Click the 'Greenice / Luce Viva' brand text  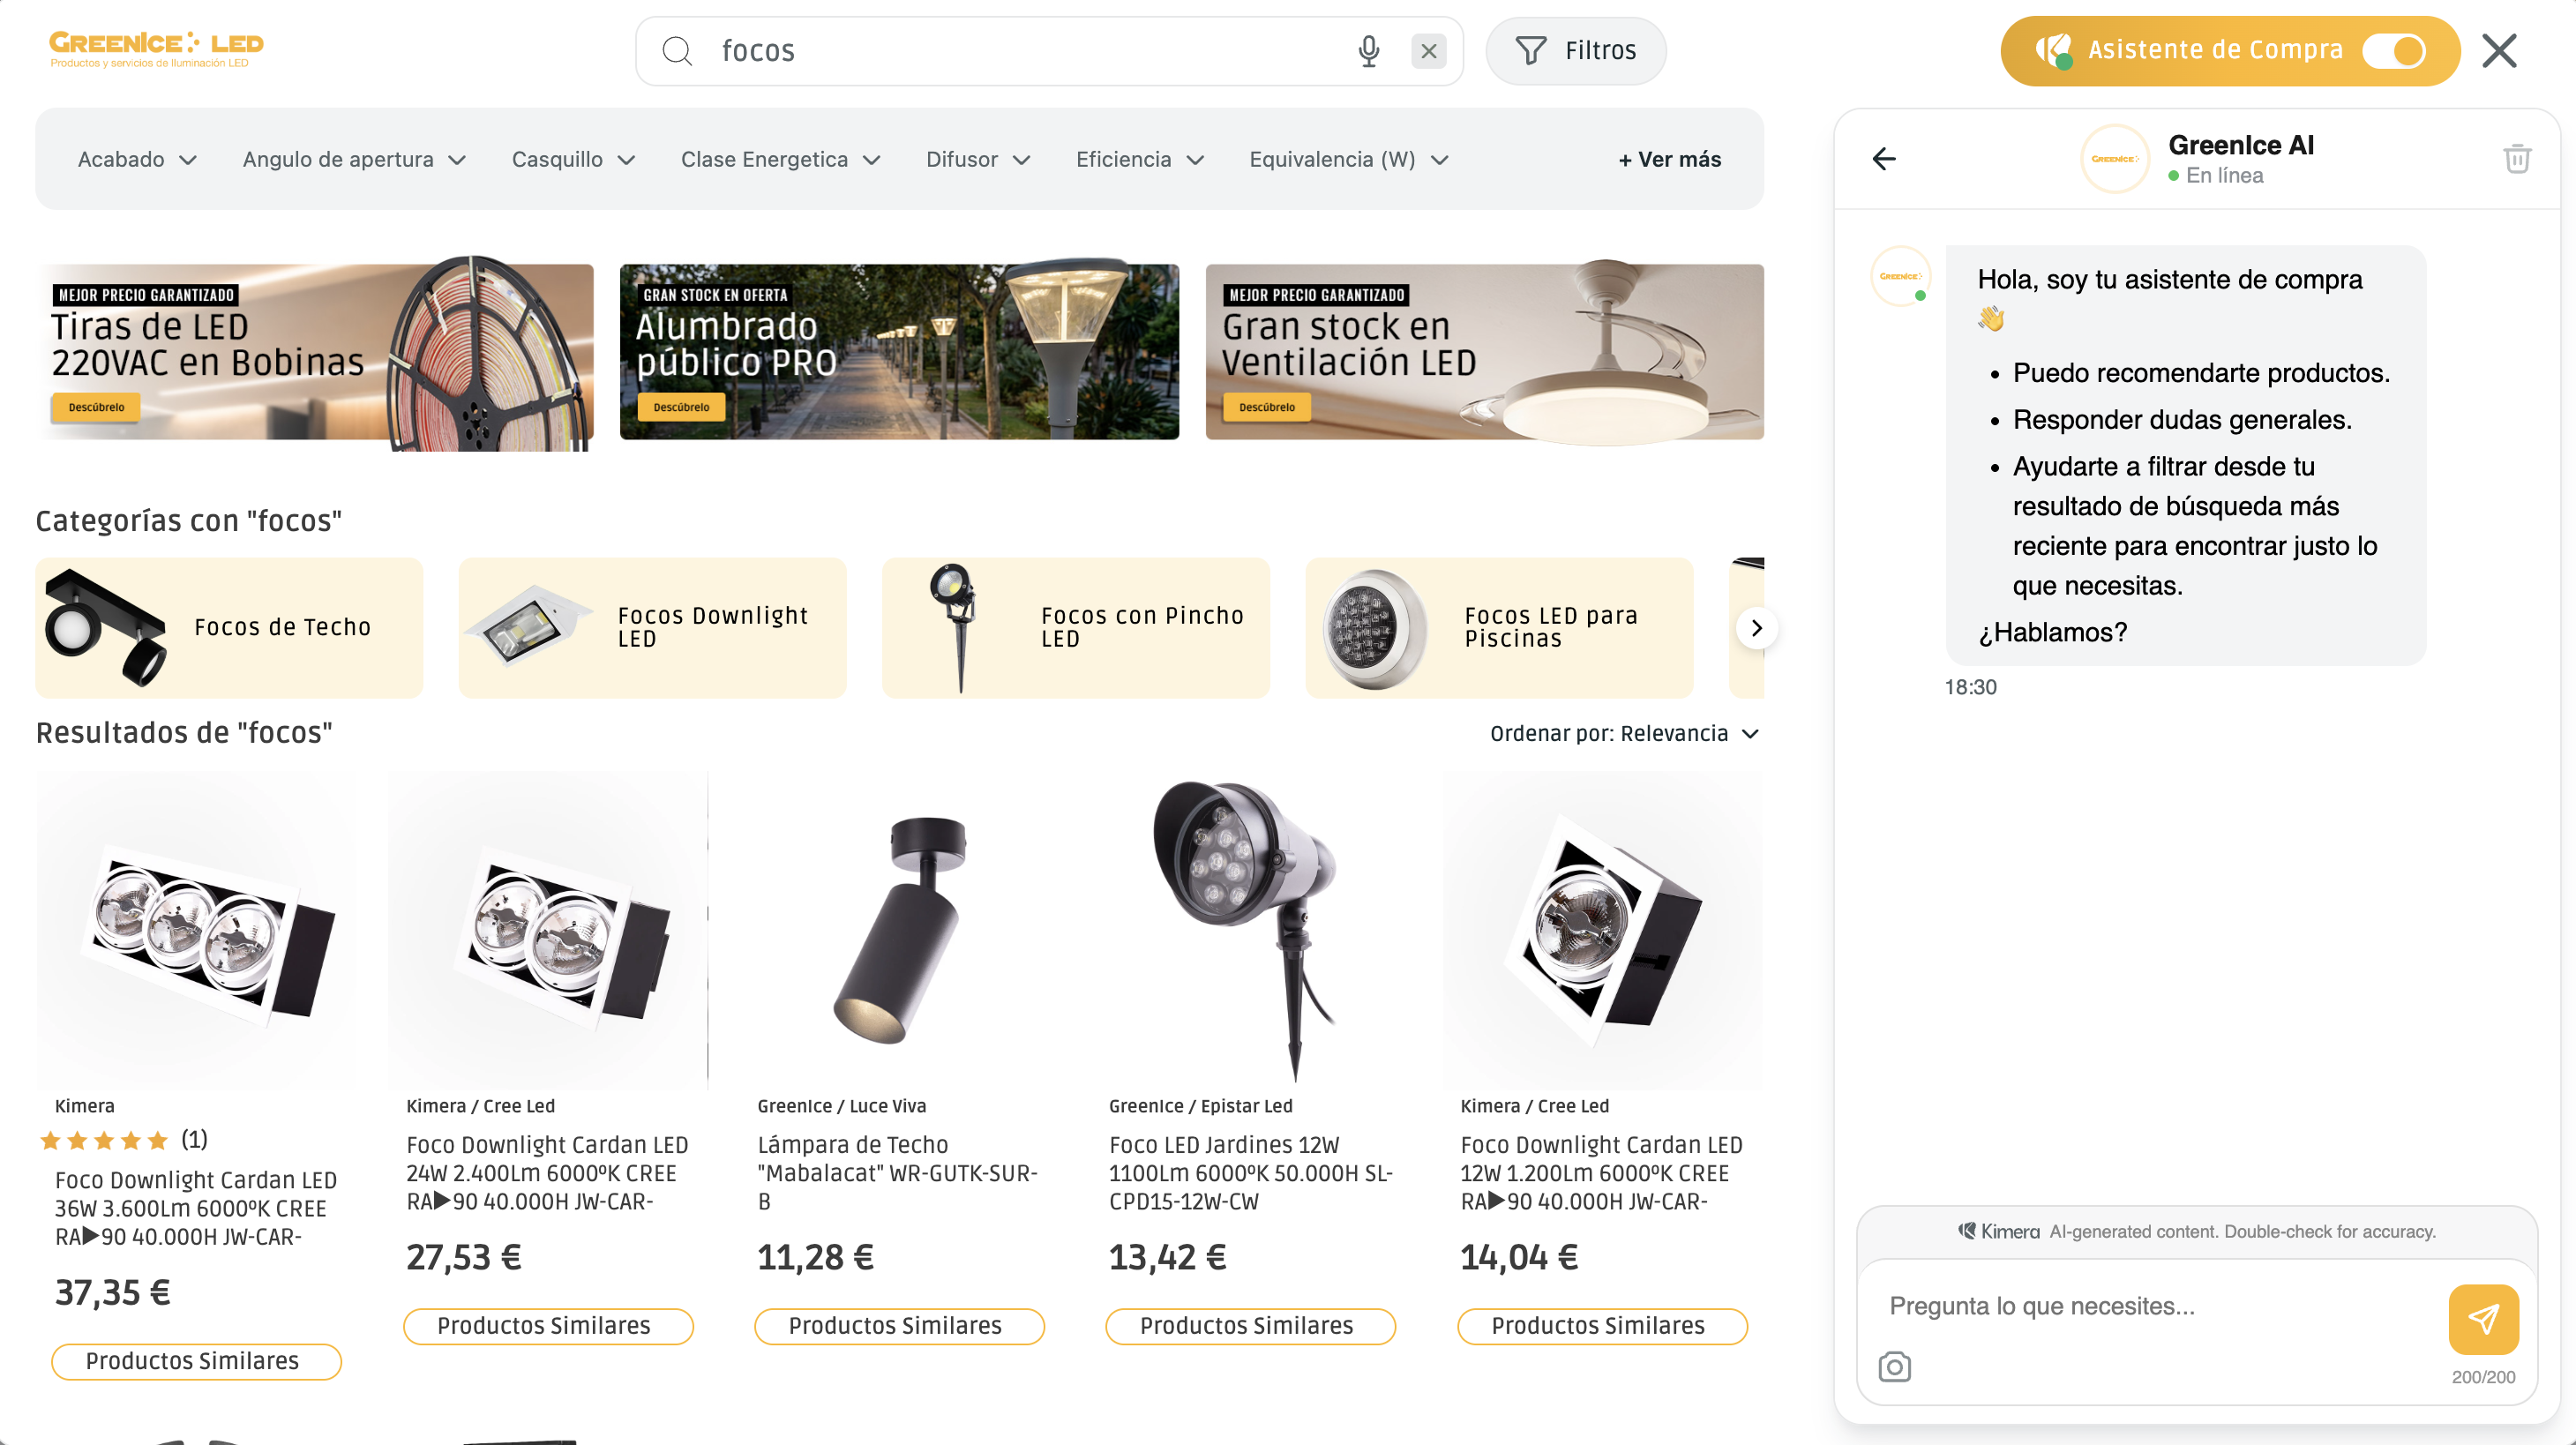pyautogui.click(x=842, y=1106)
